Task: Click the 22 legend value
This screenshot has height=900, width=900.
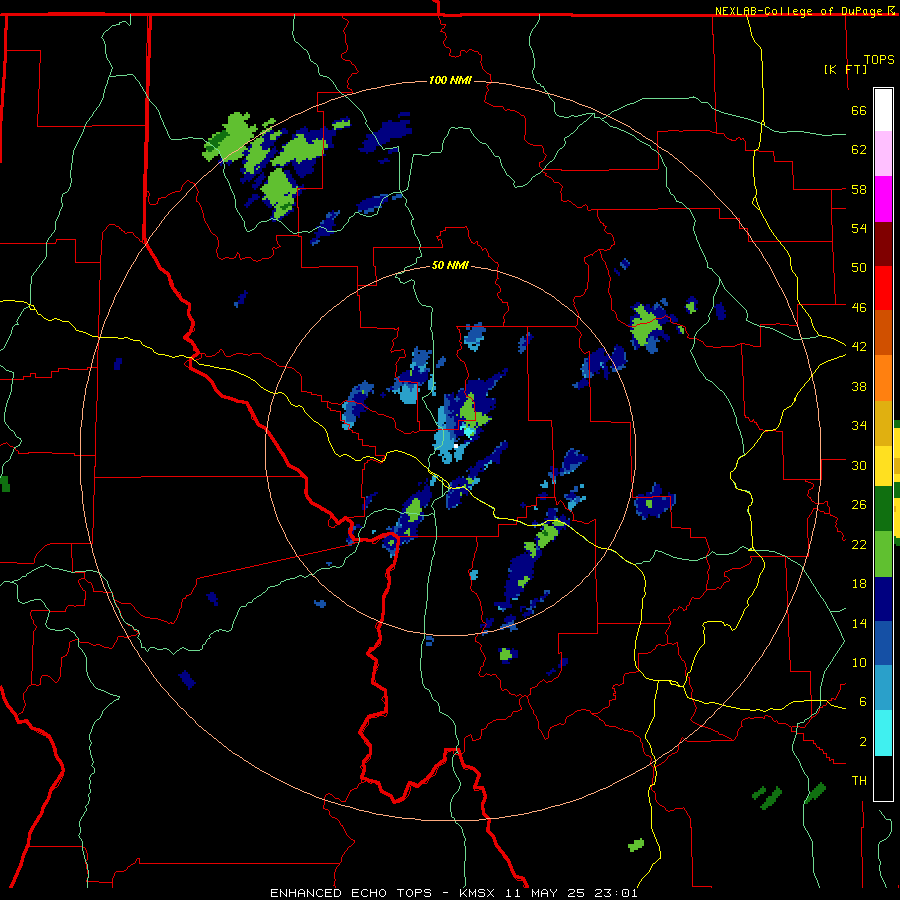Action: click(859, 544)
